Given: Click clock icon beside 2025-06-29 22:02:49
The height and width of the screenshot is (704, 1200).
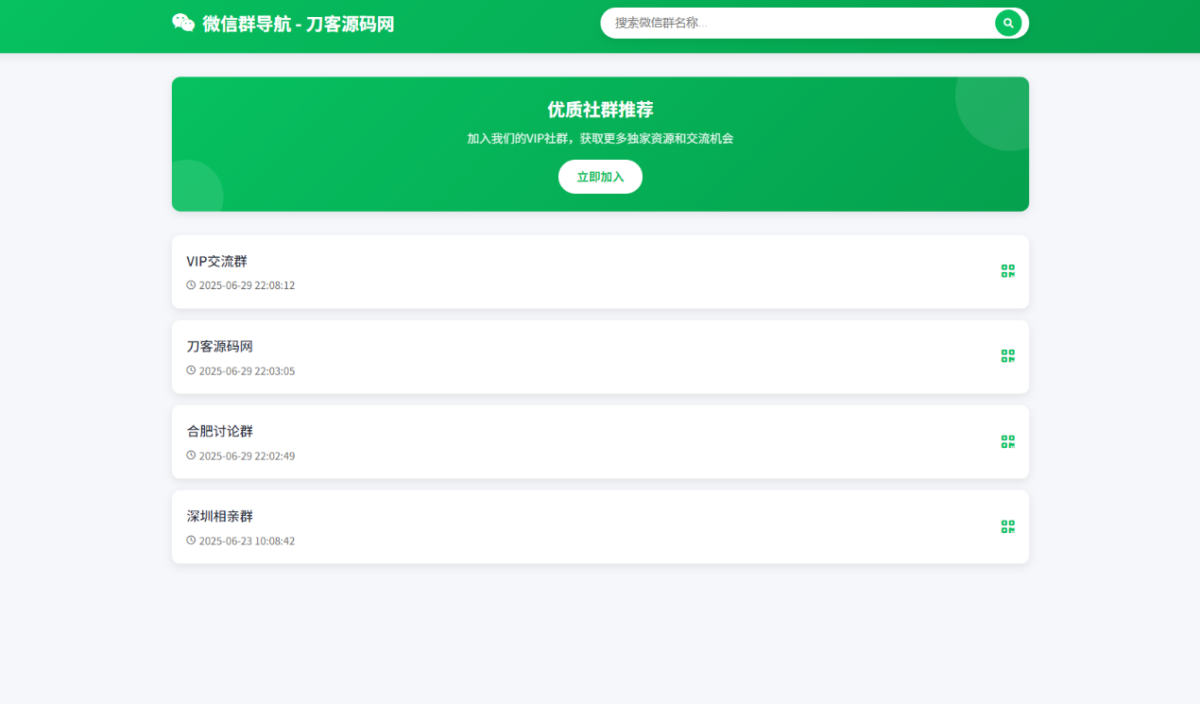Looking at the screenshot, I should pos(191,455).
